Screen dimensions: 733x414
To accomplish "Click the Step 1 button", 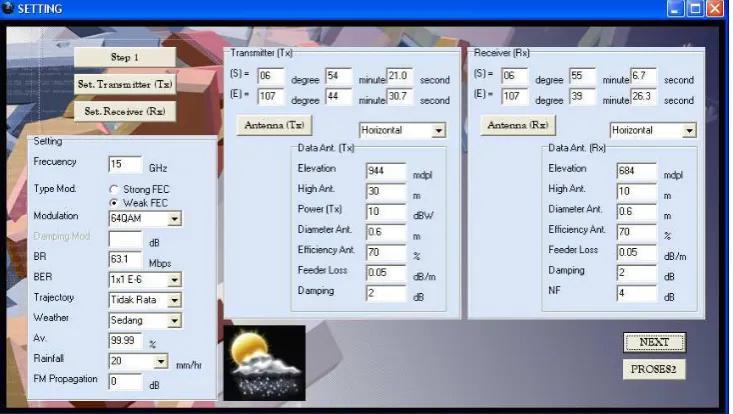I will 125,57.
